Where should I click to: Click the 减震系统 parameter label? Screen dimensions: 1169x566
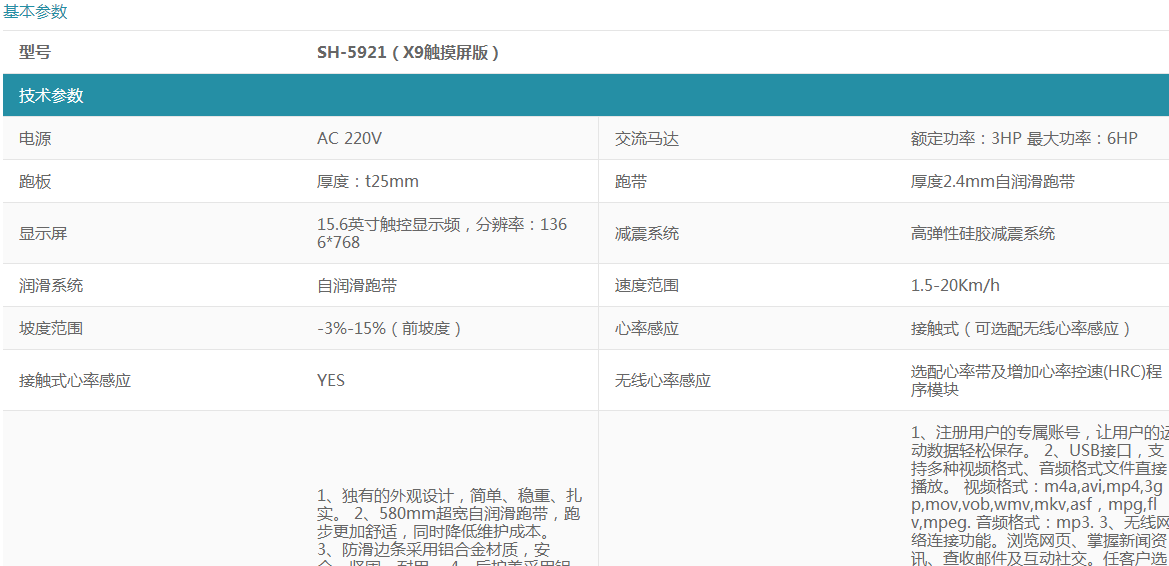[x=646, y=234]
